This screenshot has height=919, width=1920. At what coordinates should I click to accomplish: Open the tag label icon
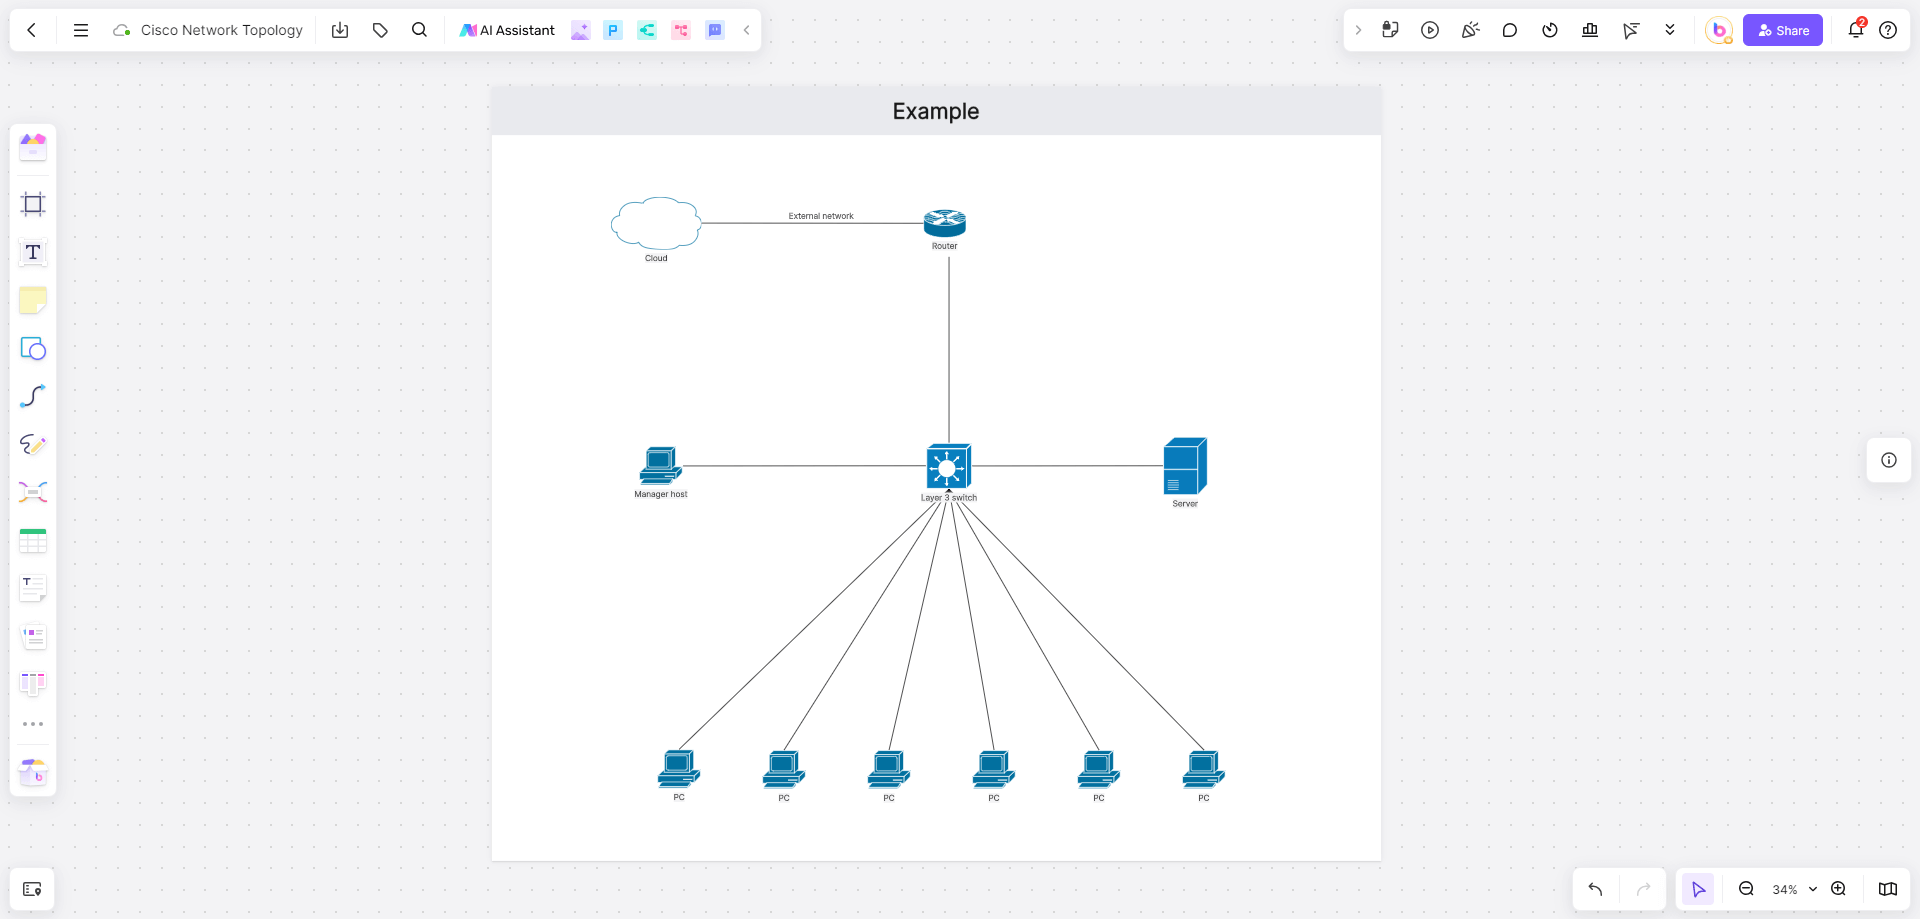(380, 30)
